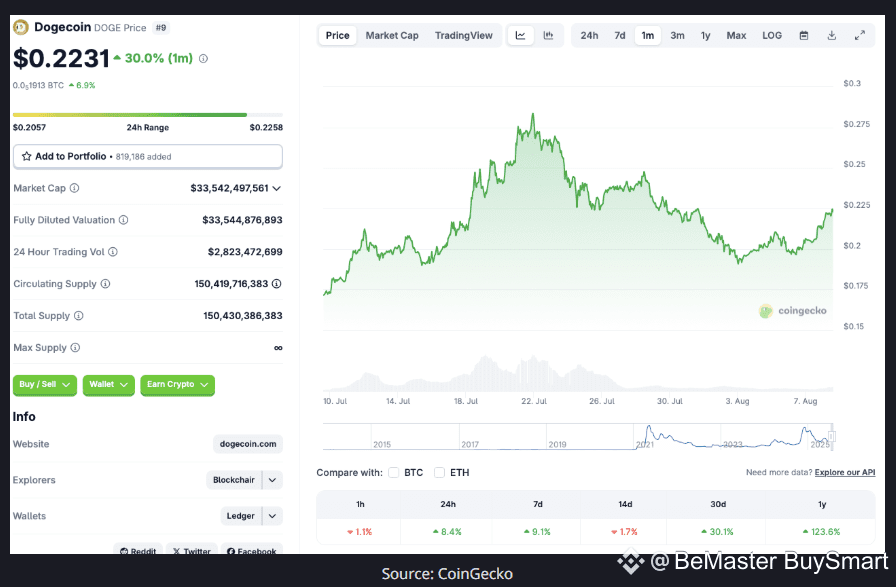Click the Fully Diluted Valuation info icon
This screenshot has height=587, width=896.
pos(123,220)
